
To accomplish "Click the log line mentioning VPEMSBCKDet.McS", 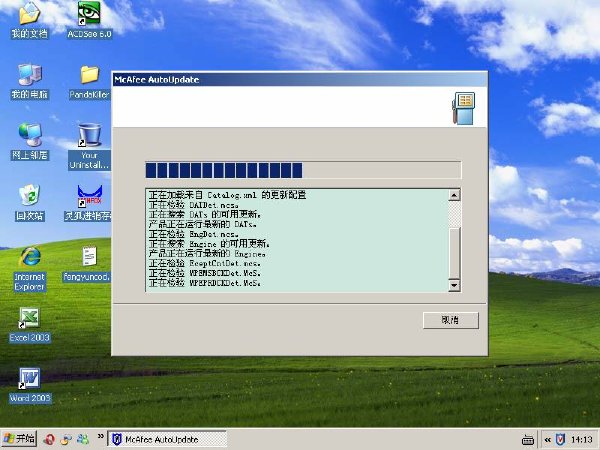I will tap(205, 273).
